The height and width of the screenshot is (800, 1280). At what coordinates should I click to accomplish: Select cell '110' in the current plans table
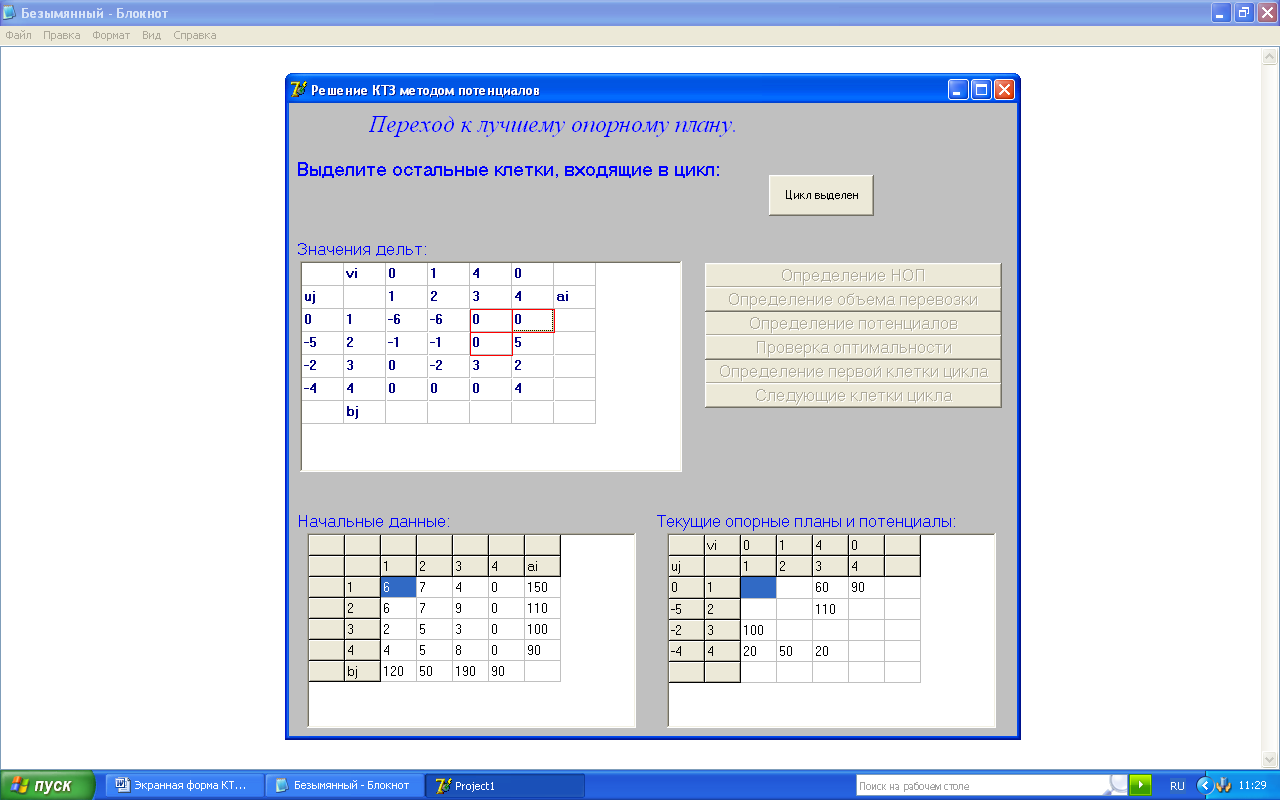point(830,608)
